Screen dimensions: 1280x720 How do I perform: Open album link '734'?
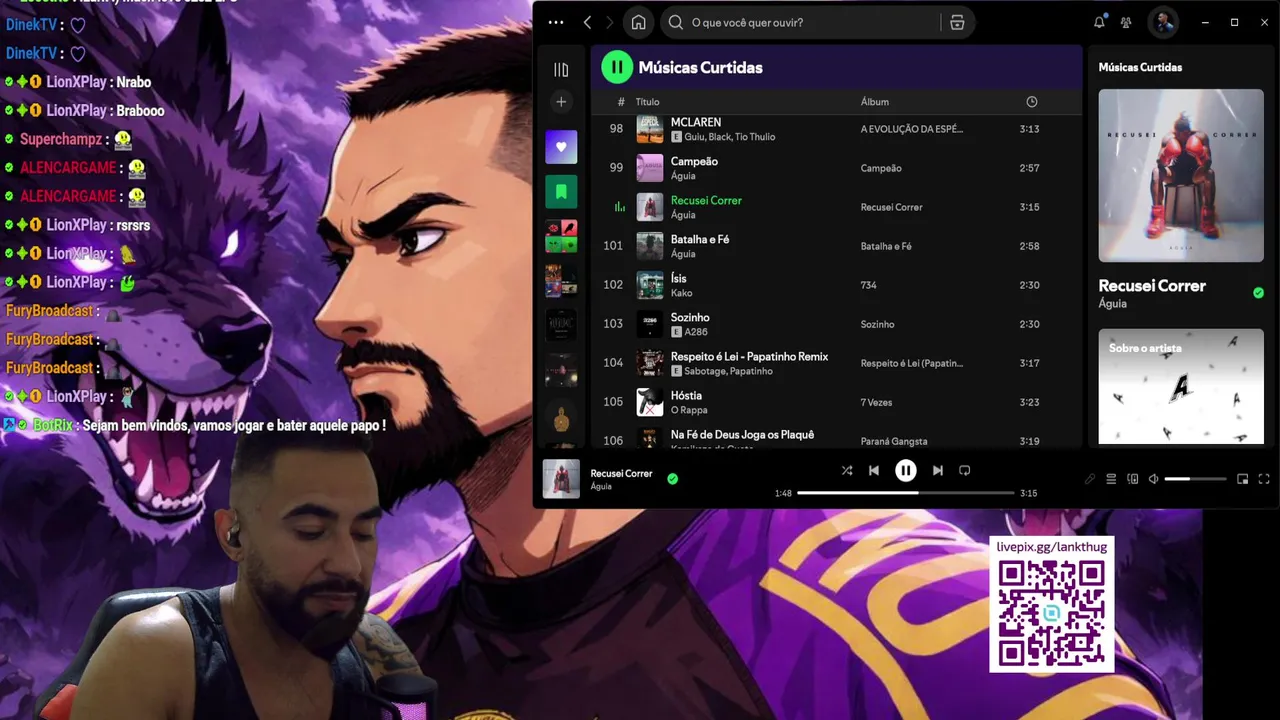tap(868, 285)
